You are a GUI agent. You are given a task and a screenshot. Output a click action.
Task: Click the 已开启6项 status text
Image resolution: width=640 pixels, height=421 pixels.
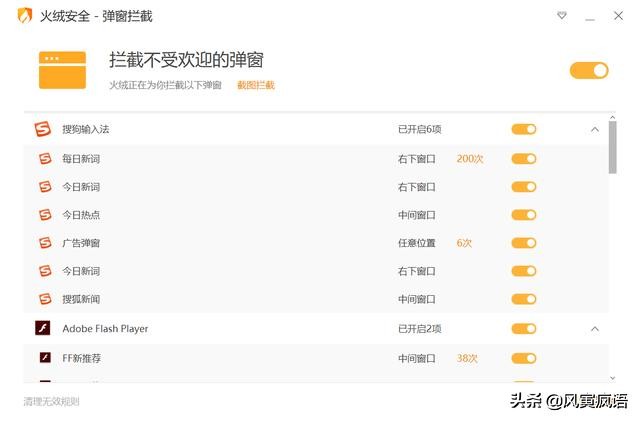pyautogui.click(x=420, y=129)
